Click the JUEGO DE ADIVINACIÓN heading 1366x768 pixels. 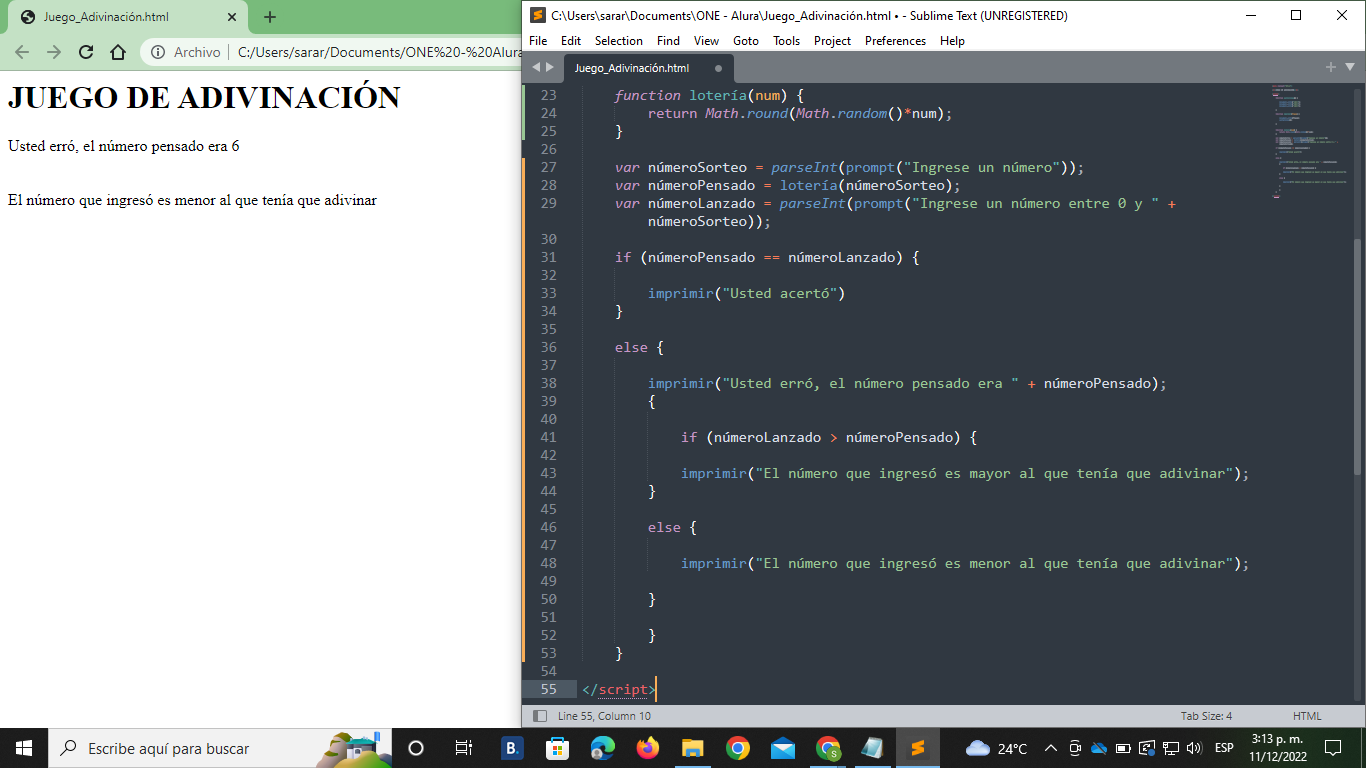pos(204,97)
